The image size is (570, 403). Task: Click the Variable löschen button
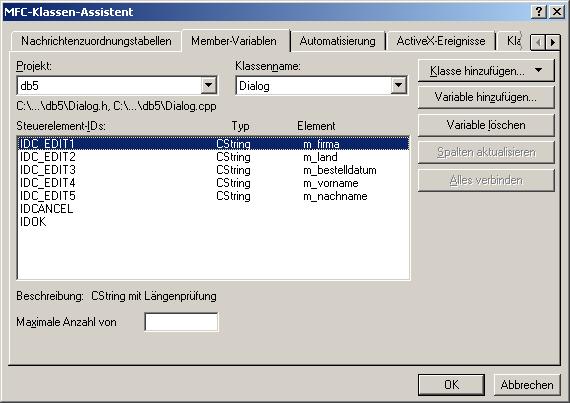click(486, 125)
